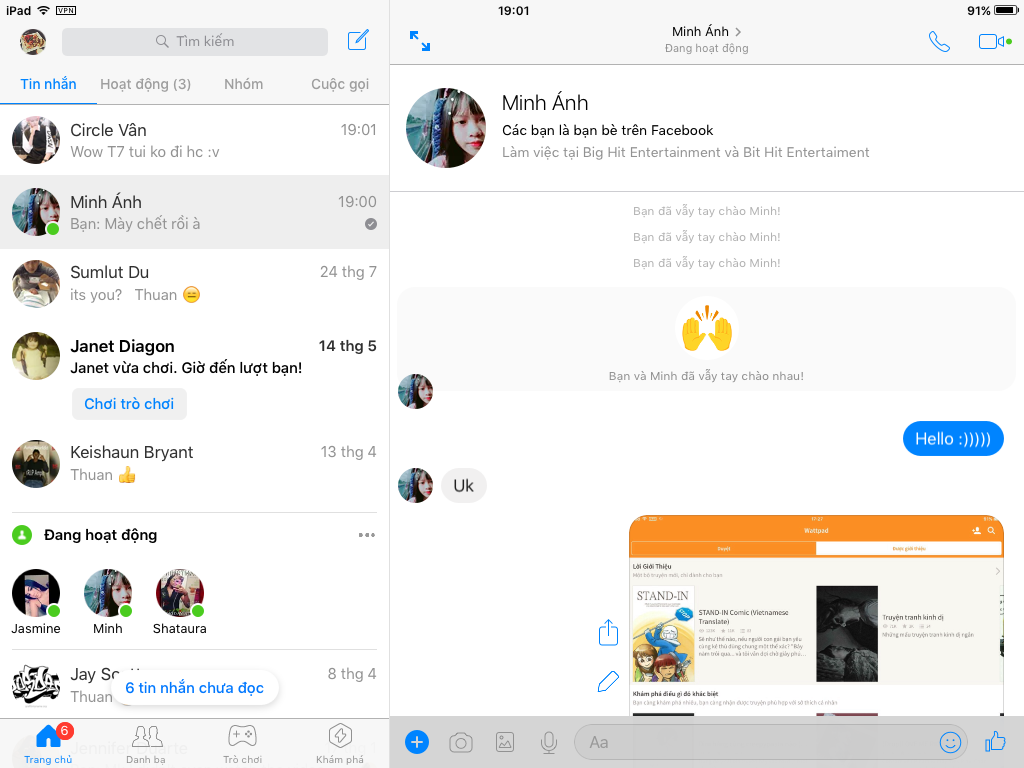1024x768 pixels.
Task: Edit the Wattpad screenshot with the pencil icon
Action: click(x=608, y=681)
